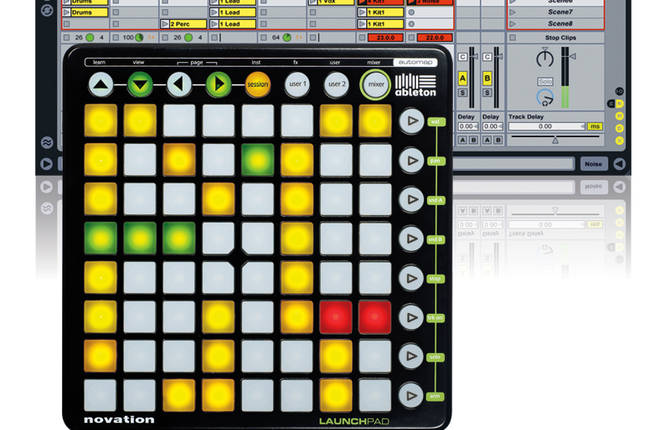Select the yellow 2 Perc clip name
Image resolution: width=670 pixels, height=430 pixels.
pos(187,24)
